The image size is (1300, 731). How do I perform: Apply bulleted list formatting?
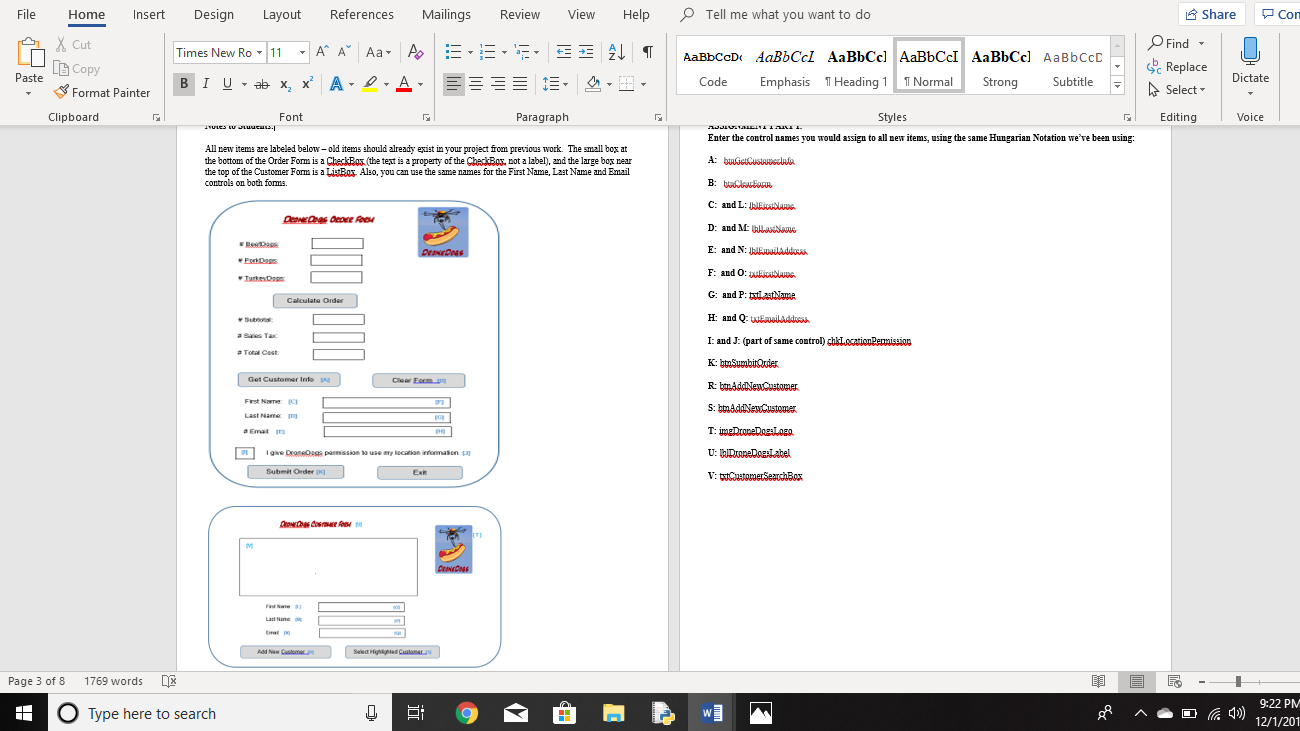click(453, 52)
